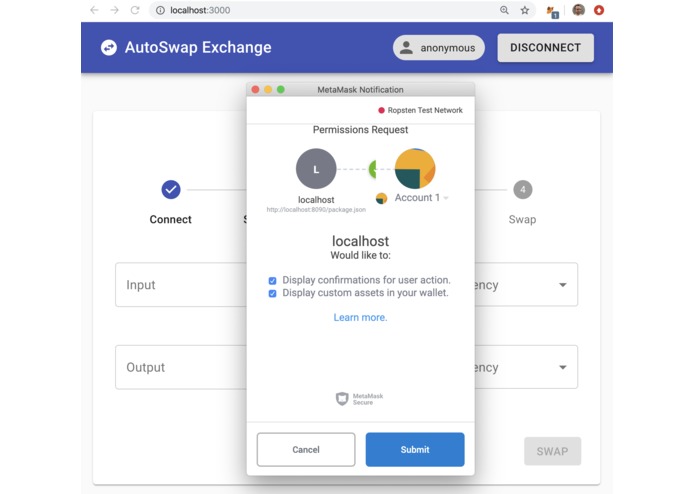Open the output currency dropdown arrow
The width and height of the screenshot is (695, 494).
[562, 367]
